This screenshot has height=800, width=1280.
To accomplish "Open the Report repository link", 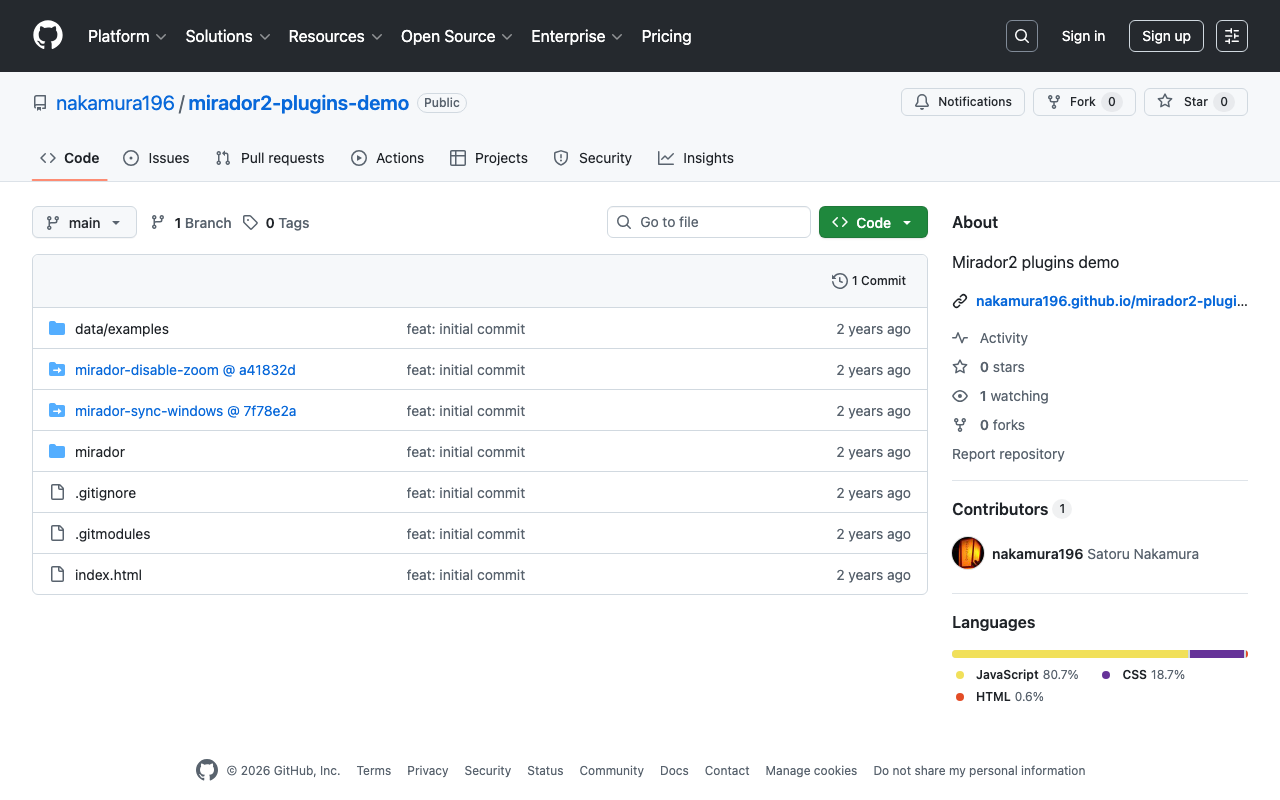I will point(1008,454).
